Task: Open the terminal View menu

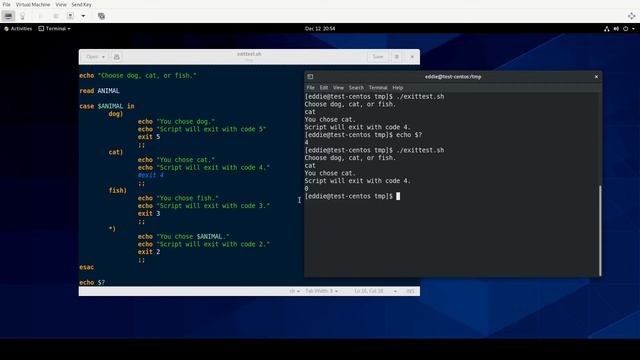Action: click(x=338, y=88)
